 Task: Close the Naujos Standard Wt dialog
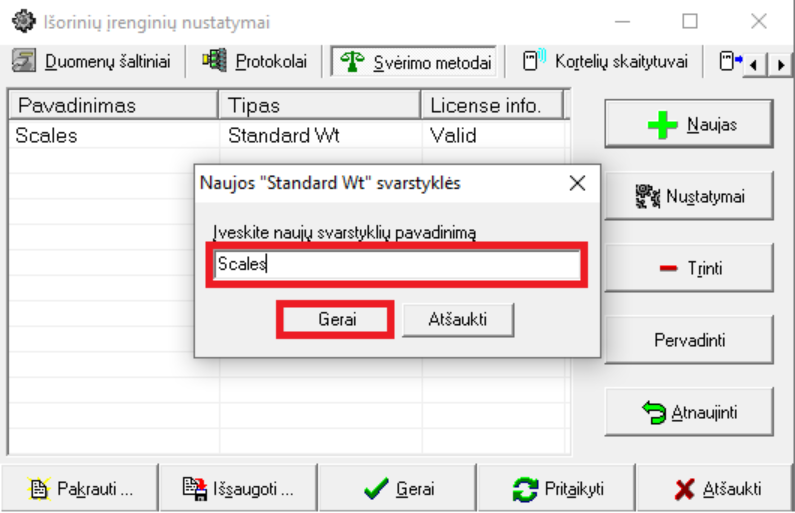(577, 183)
